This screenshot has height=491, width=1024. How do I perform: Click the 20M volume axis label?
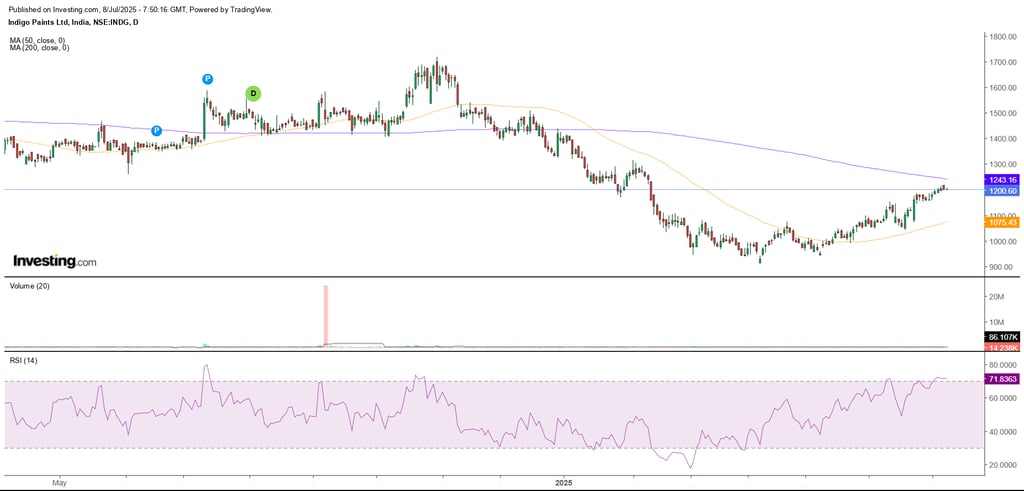coord(997,297)
